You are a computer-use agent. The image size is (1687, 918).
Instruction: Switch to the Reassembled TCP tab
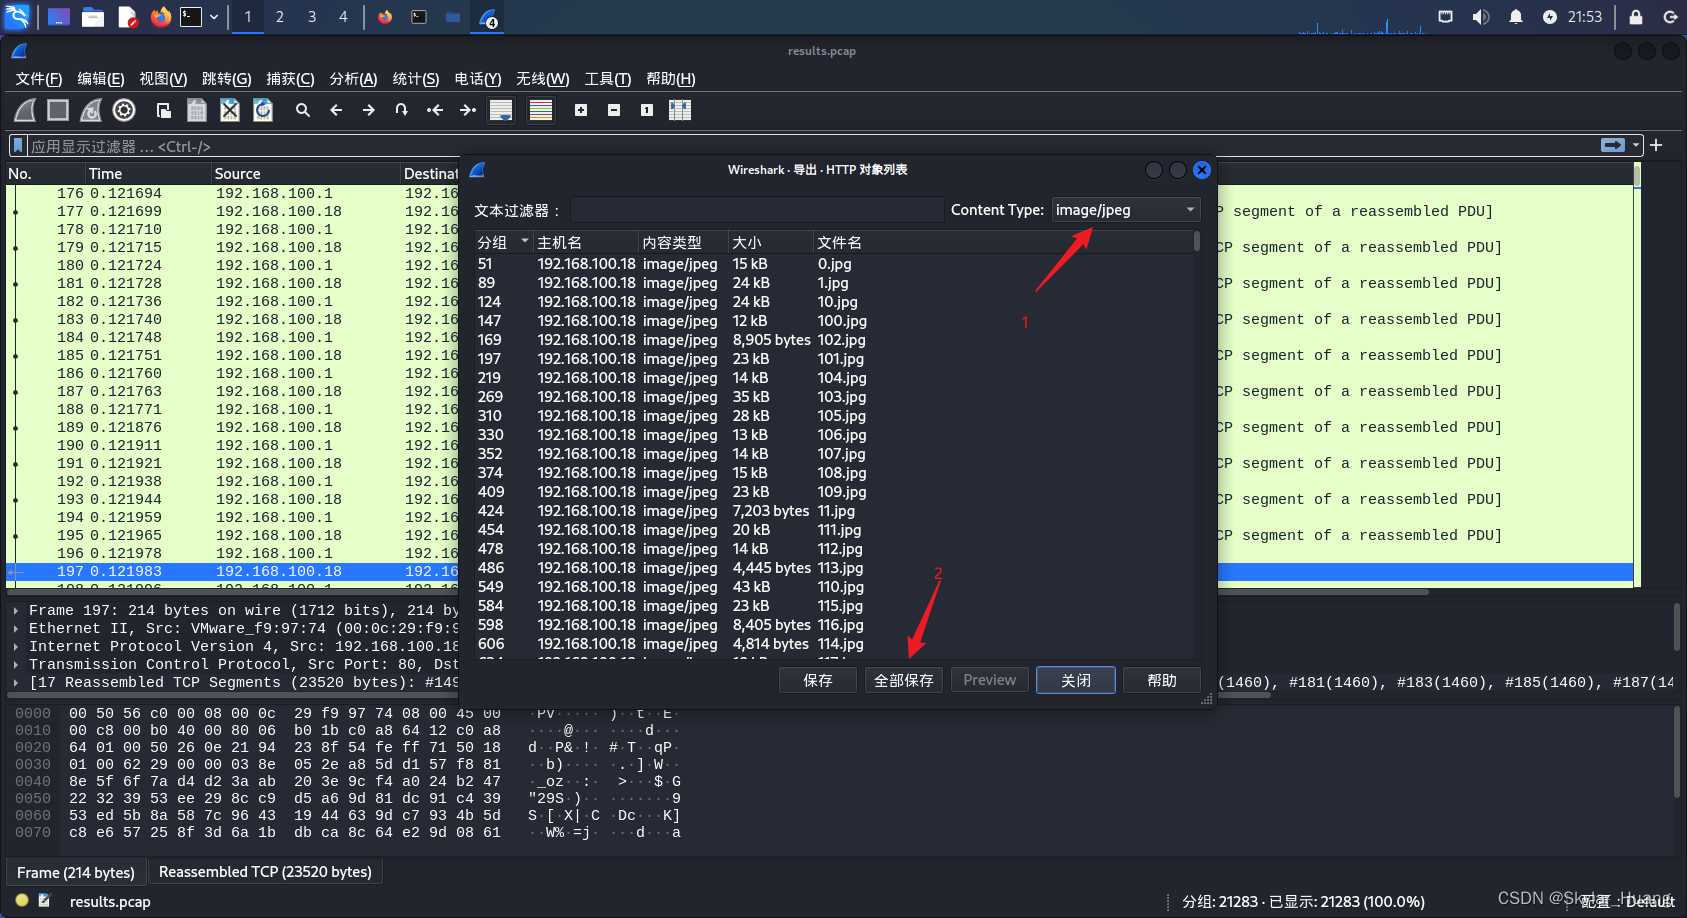coord(265,871)
